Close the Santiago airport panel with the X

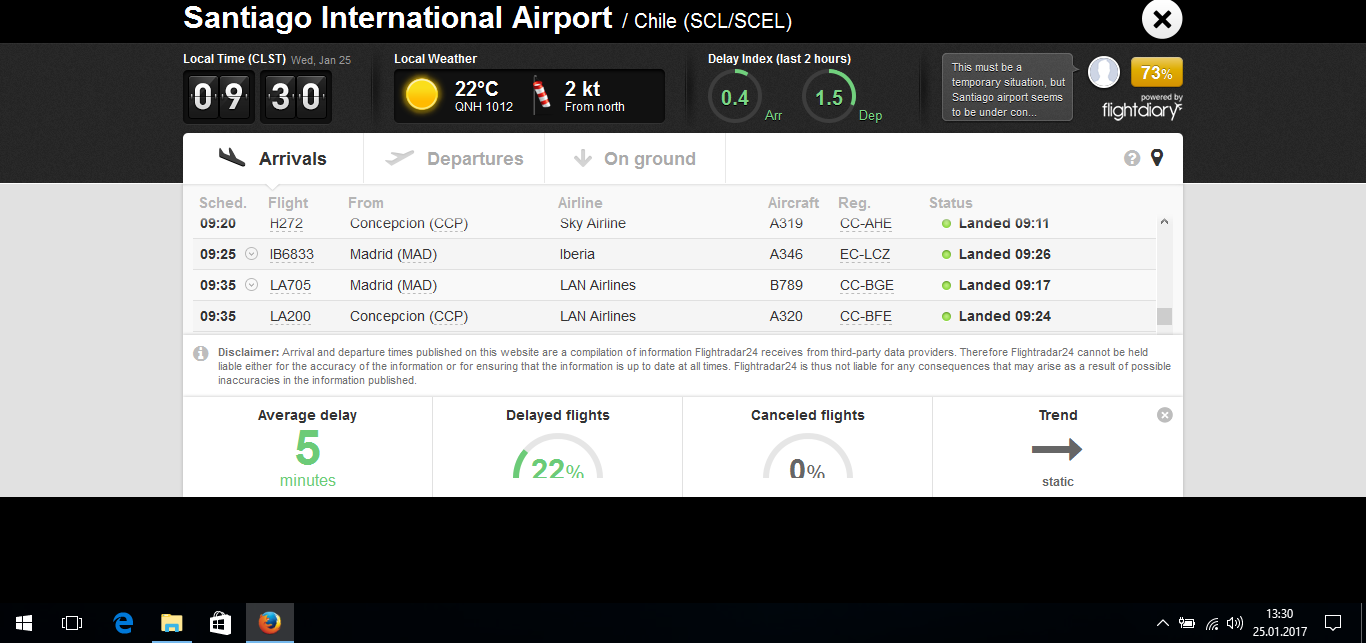coord(1162,19)
